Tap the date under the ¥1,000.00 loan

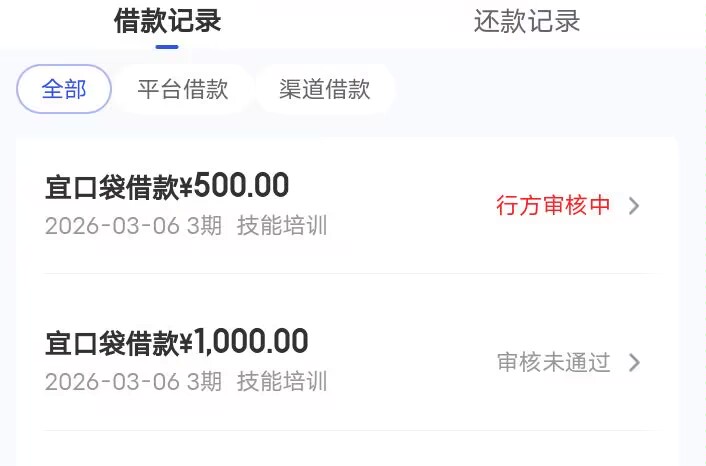point(112,382)
